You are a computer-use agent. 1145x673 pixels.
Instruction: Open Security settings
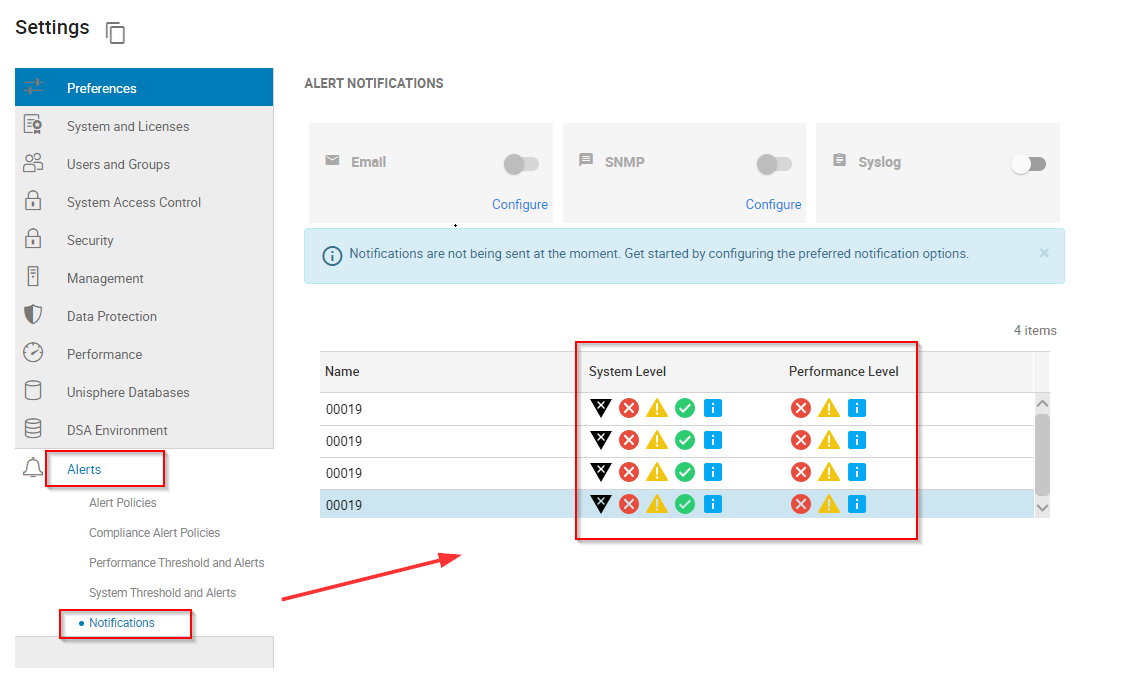(x=144, y=239)
